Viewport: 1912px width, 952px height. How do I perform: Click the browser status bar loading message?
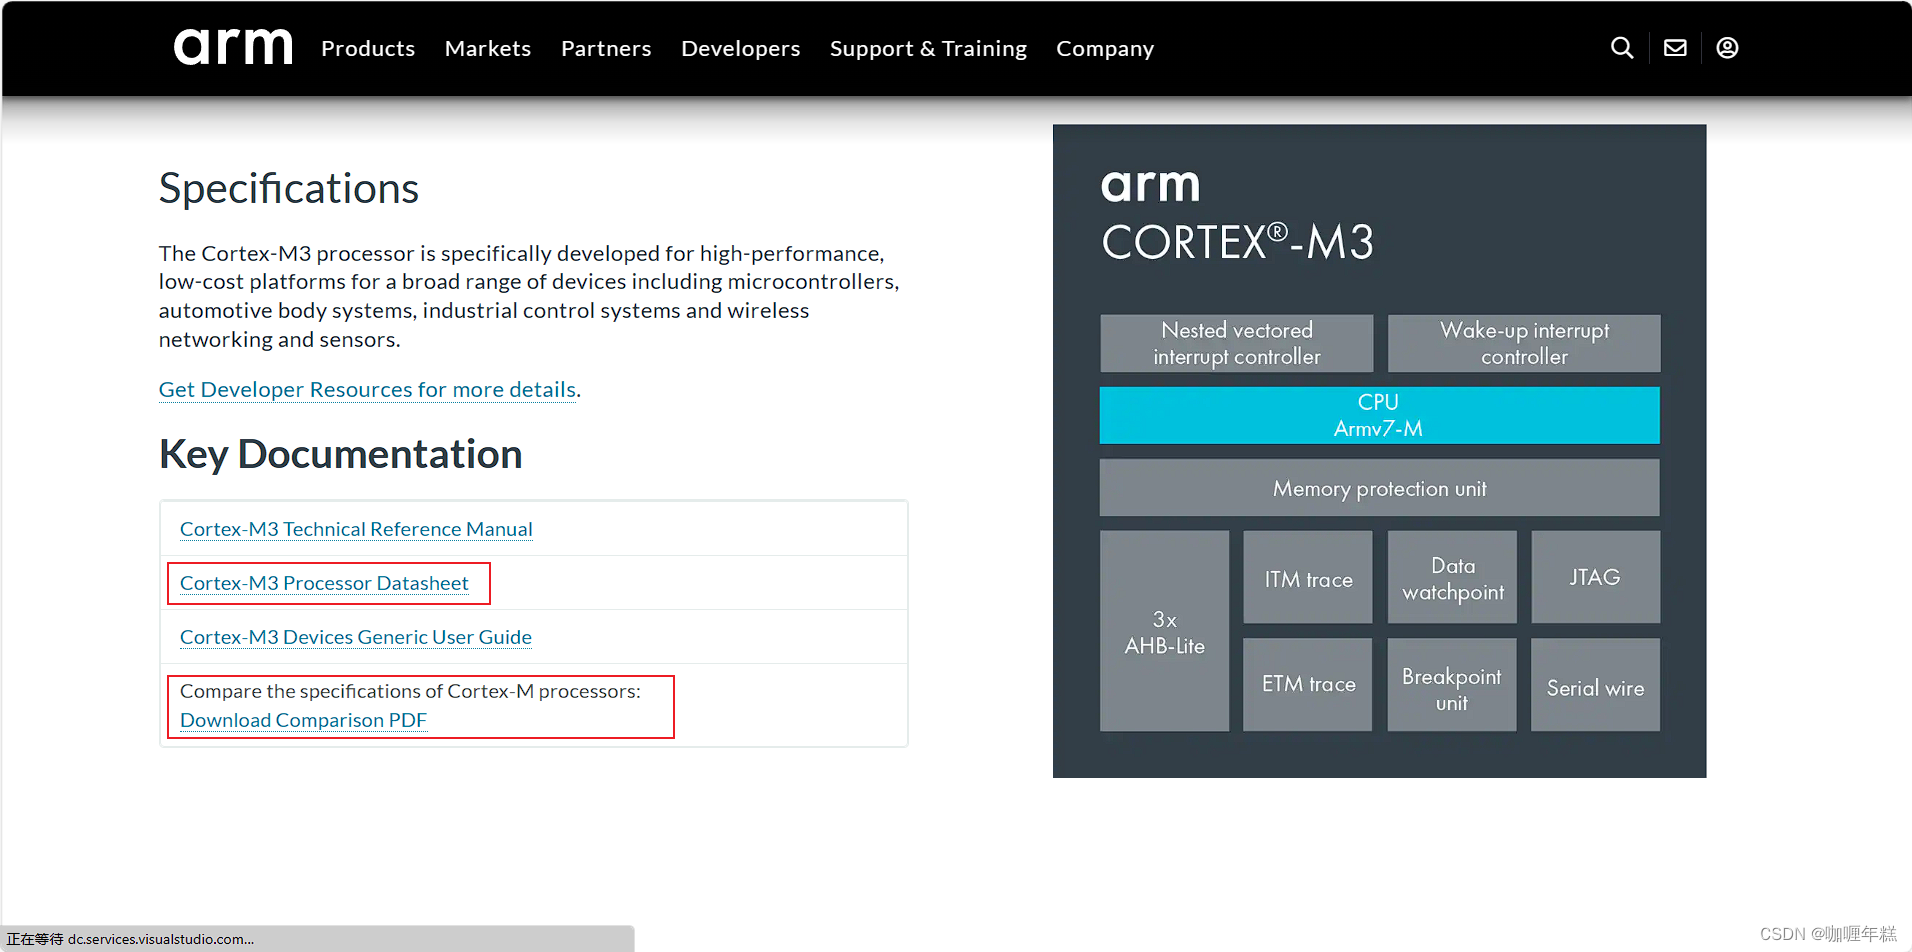pos(131,939)
